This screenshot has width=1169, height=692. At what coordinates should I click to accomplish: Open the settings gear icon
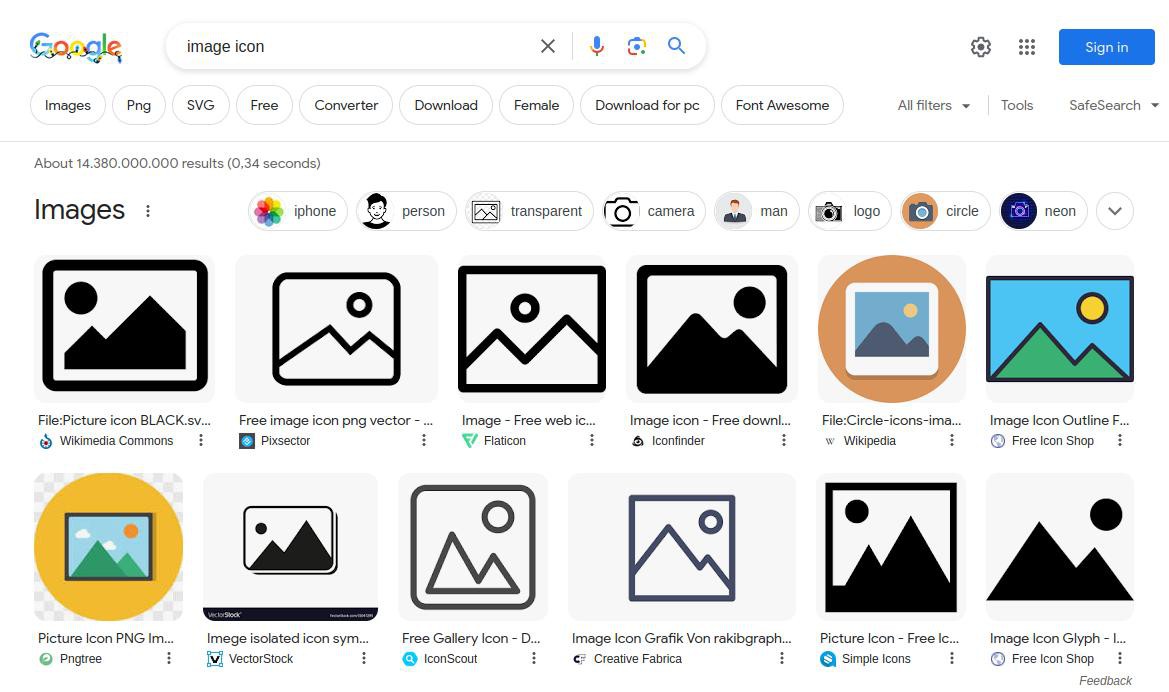pos(981,47)
